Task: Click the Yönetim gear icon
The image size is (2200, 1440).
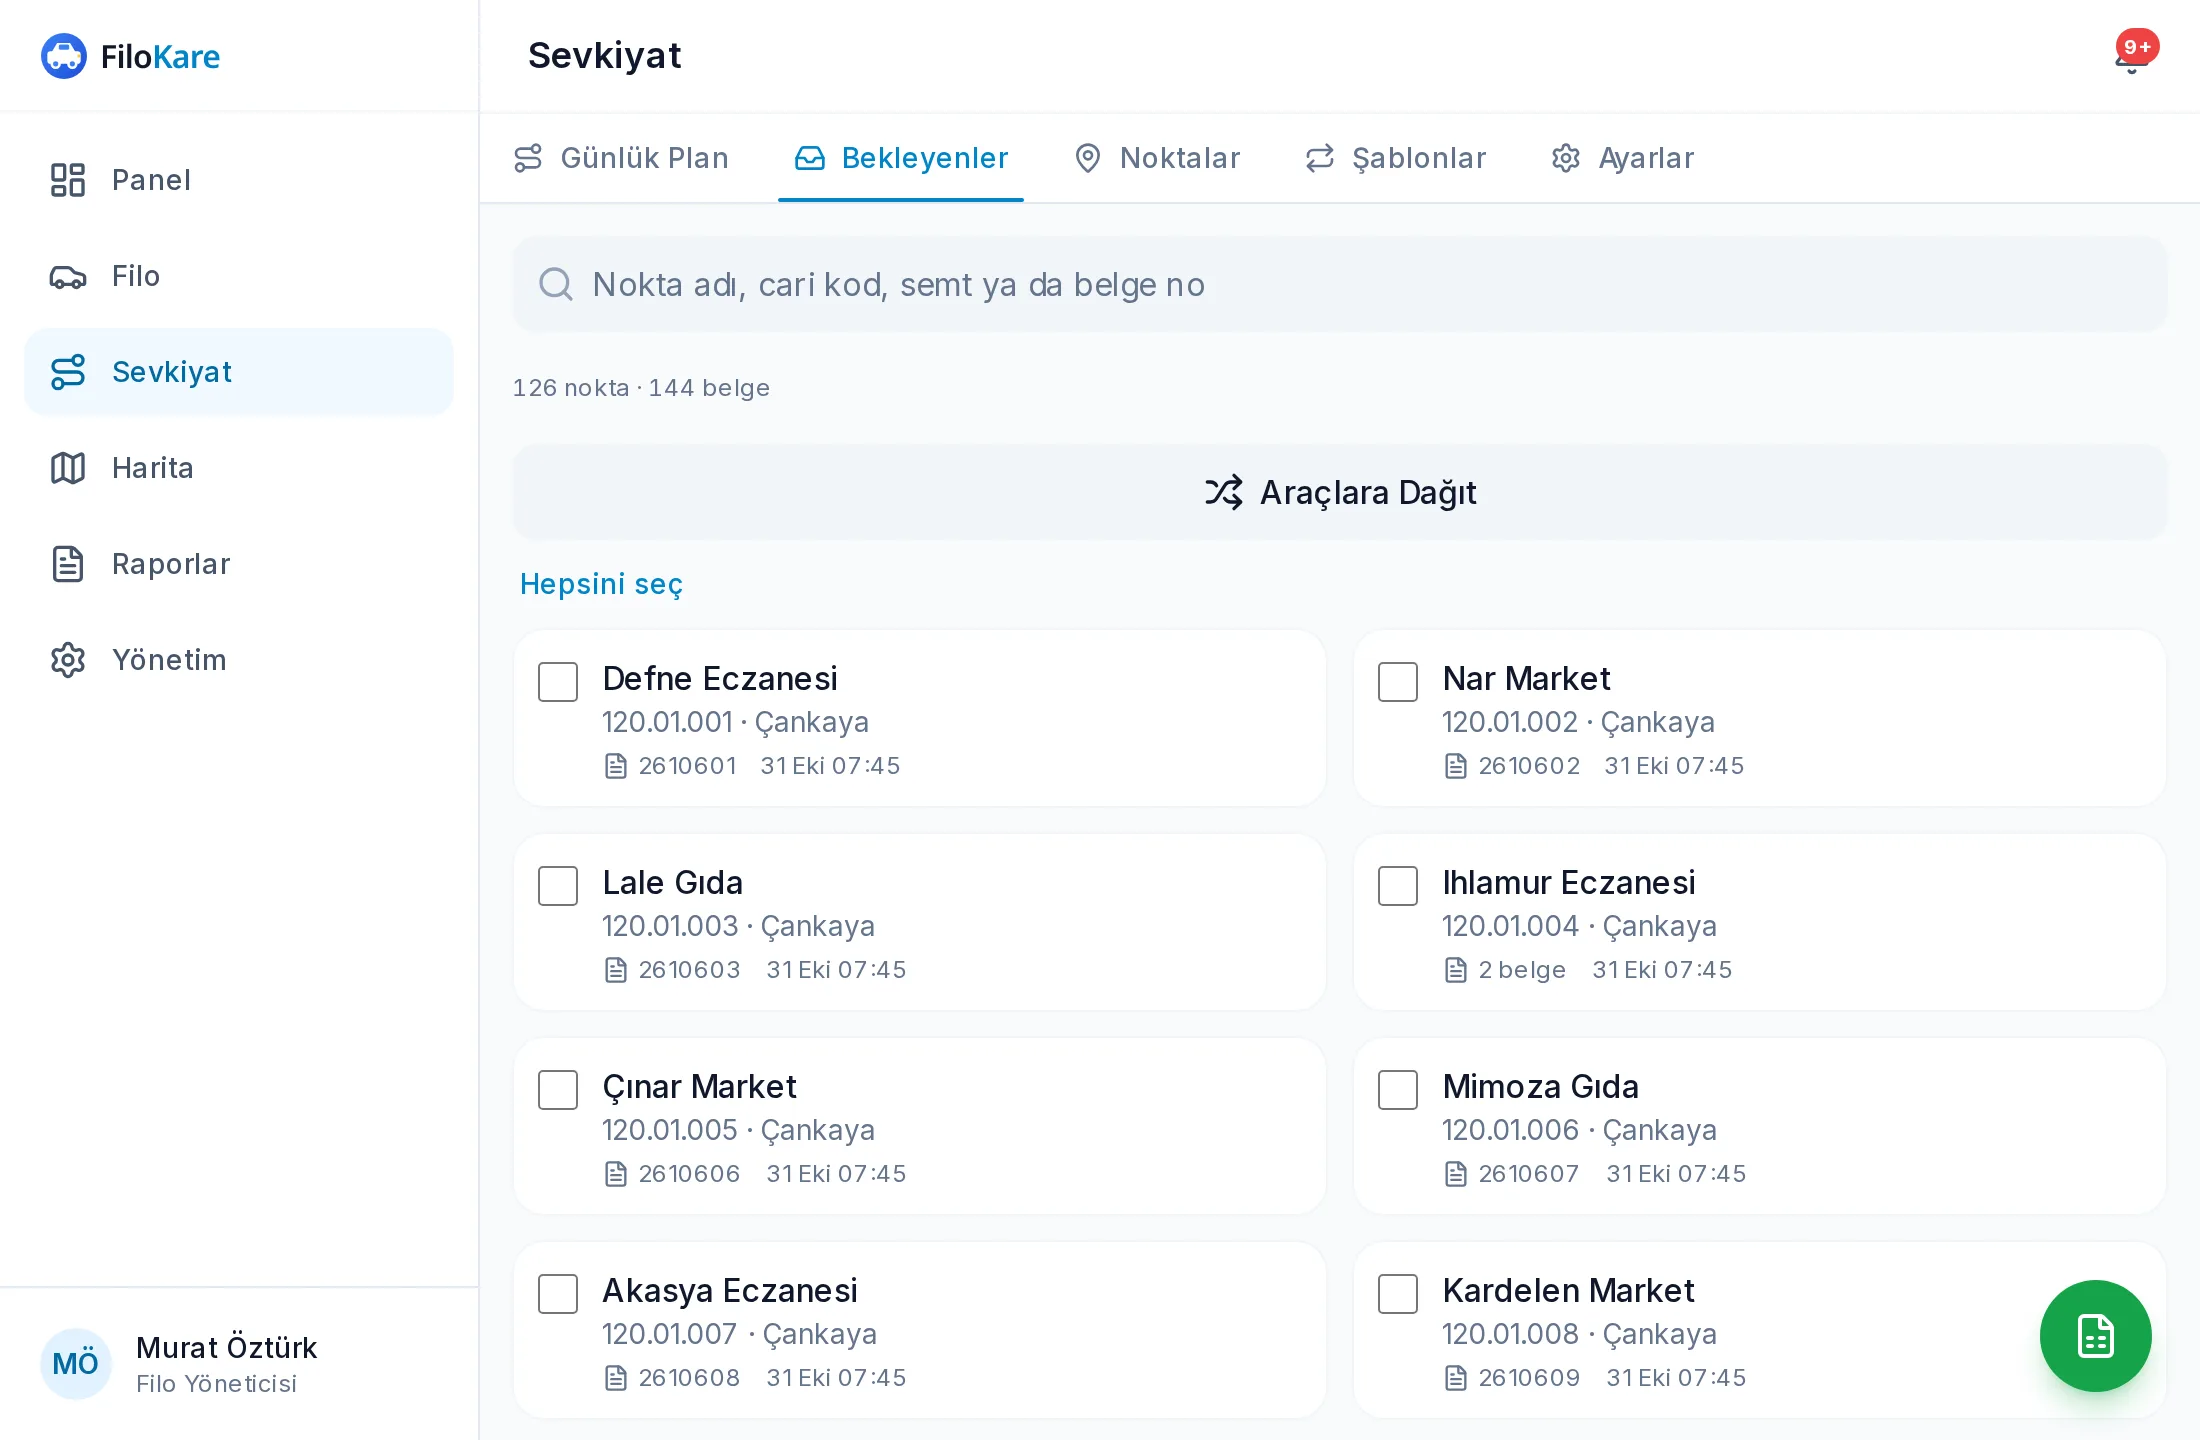Action: 68,660
